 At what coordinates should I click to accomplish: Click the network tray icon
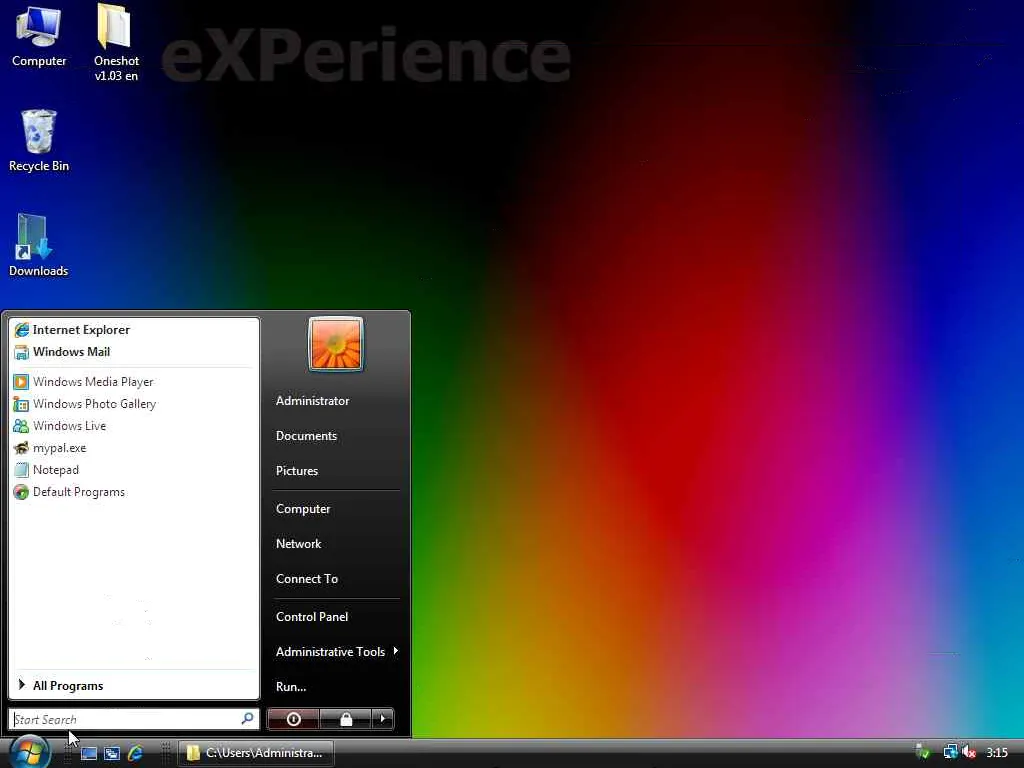pos(950,752)
